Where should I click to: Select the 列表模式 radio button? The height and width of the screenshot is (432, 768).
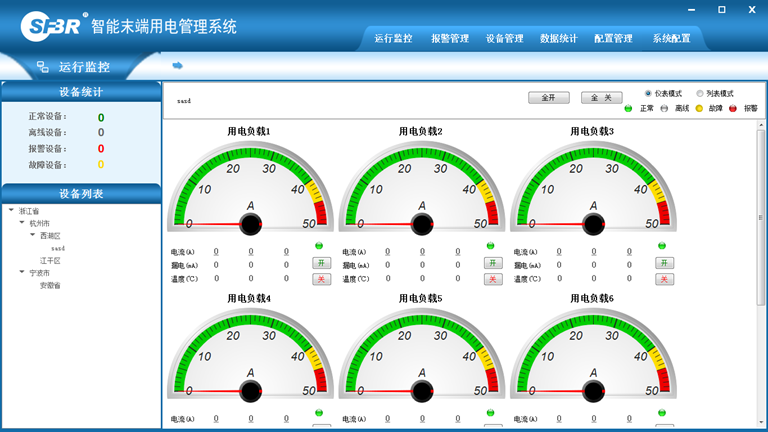tap(700, 93)
